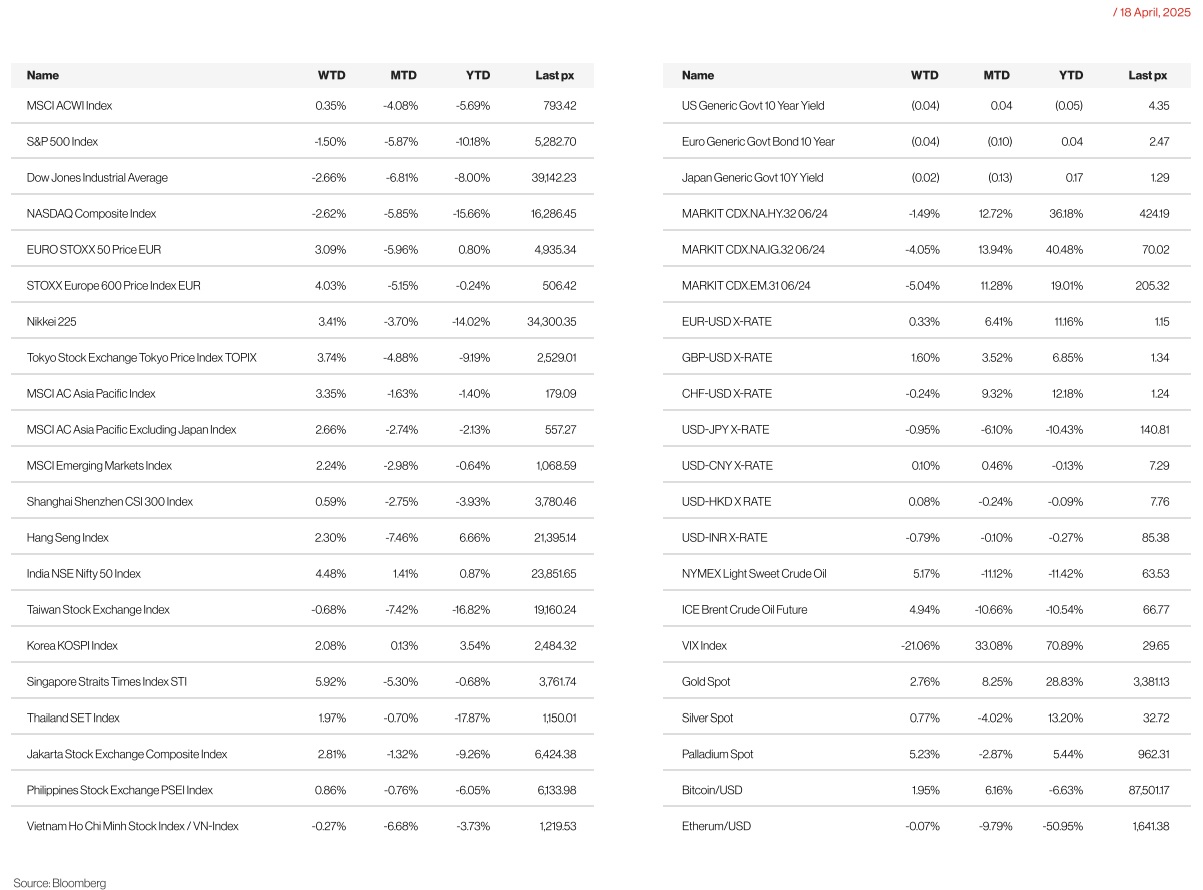Screen dimensions: 1203x890
Task: Click US Generic Govt 10 Year Yield label
Action: [753, 106]
